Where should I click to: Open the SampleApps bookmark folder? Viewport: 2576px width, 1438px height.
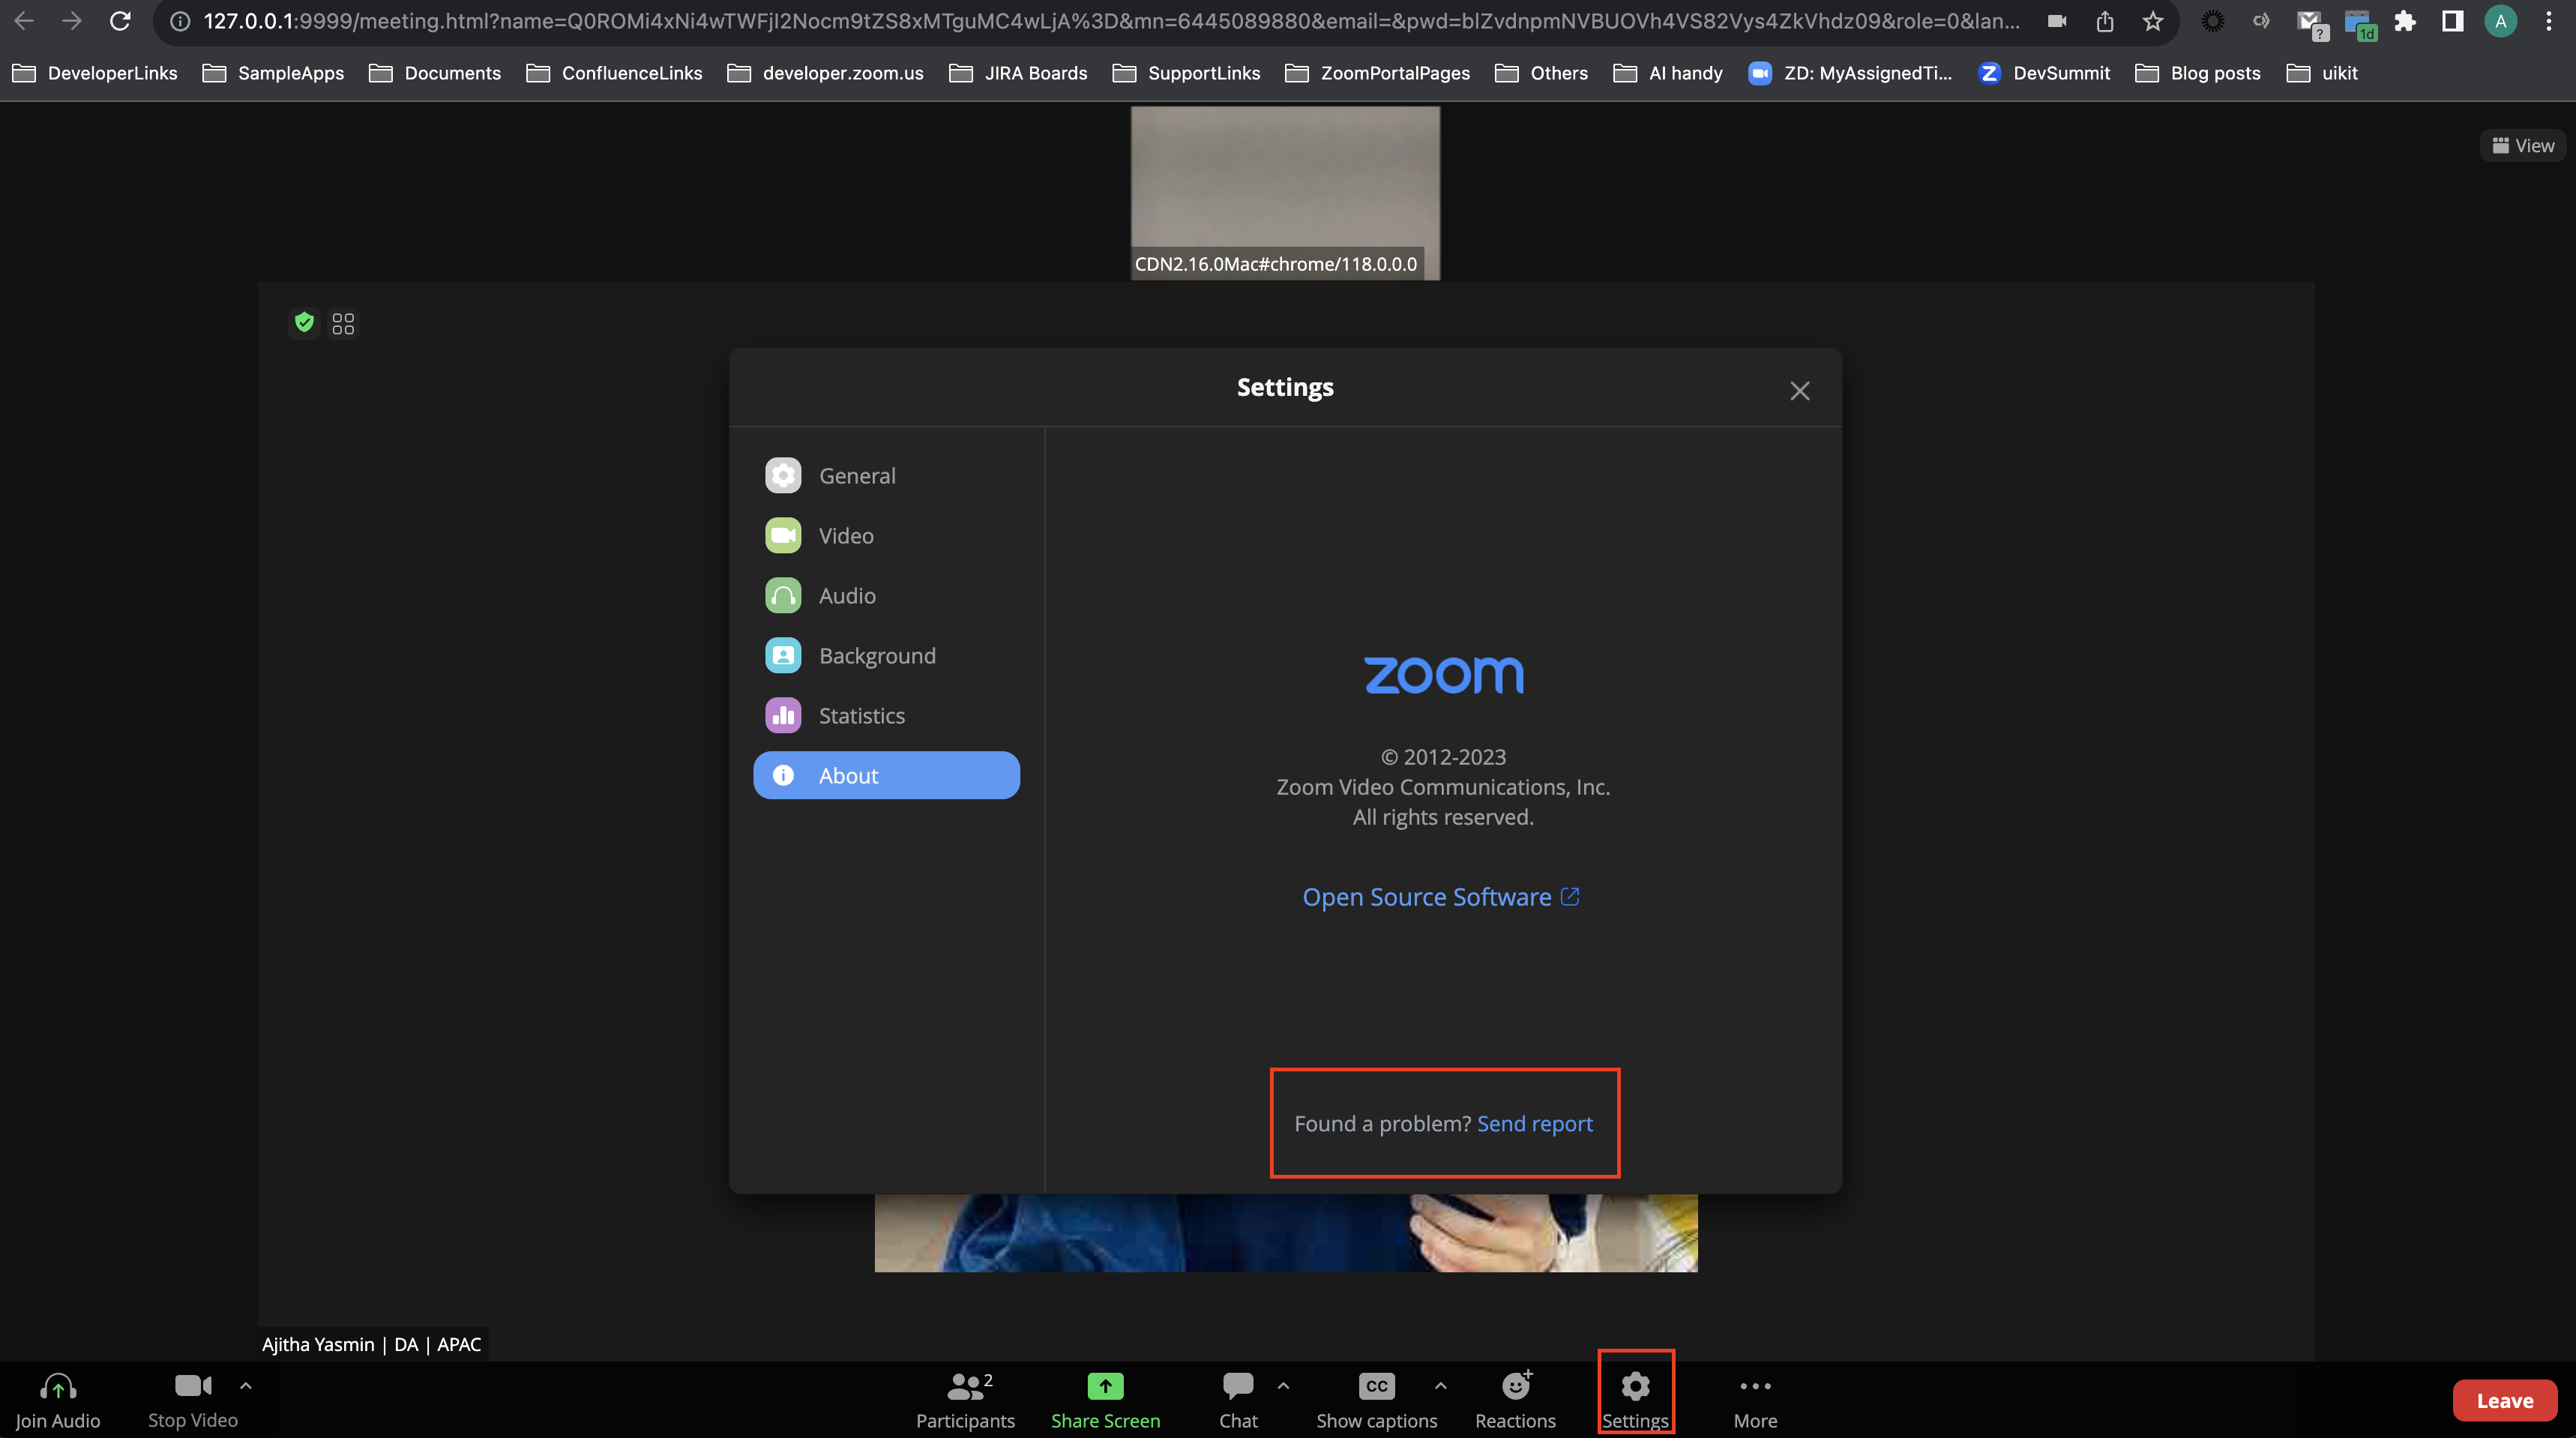pyautogui.click(x=273, y=73)
